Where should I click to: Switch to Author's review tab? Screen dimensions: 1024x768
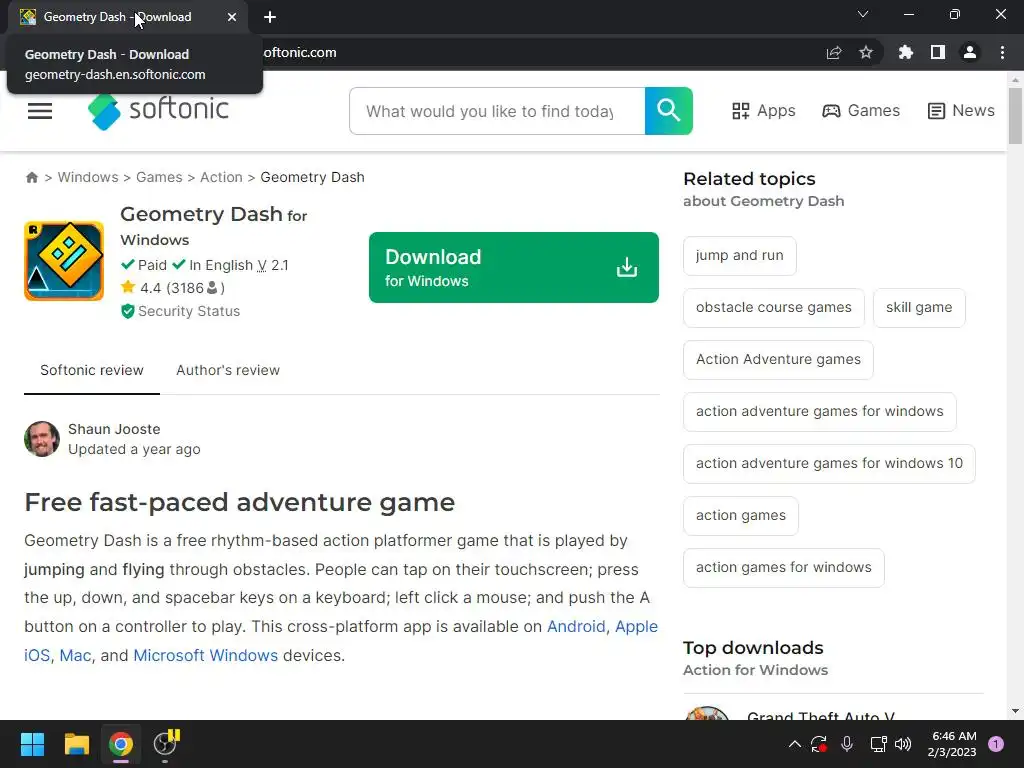coord(228,370)
